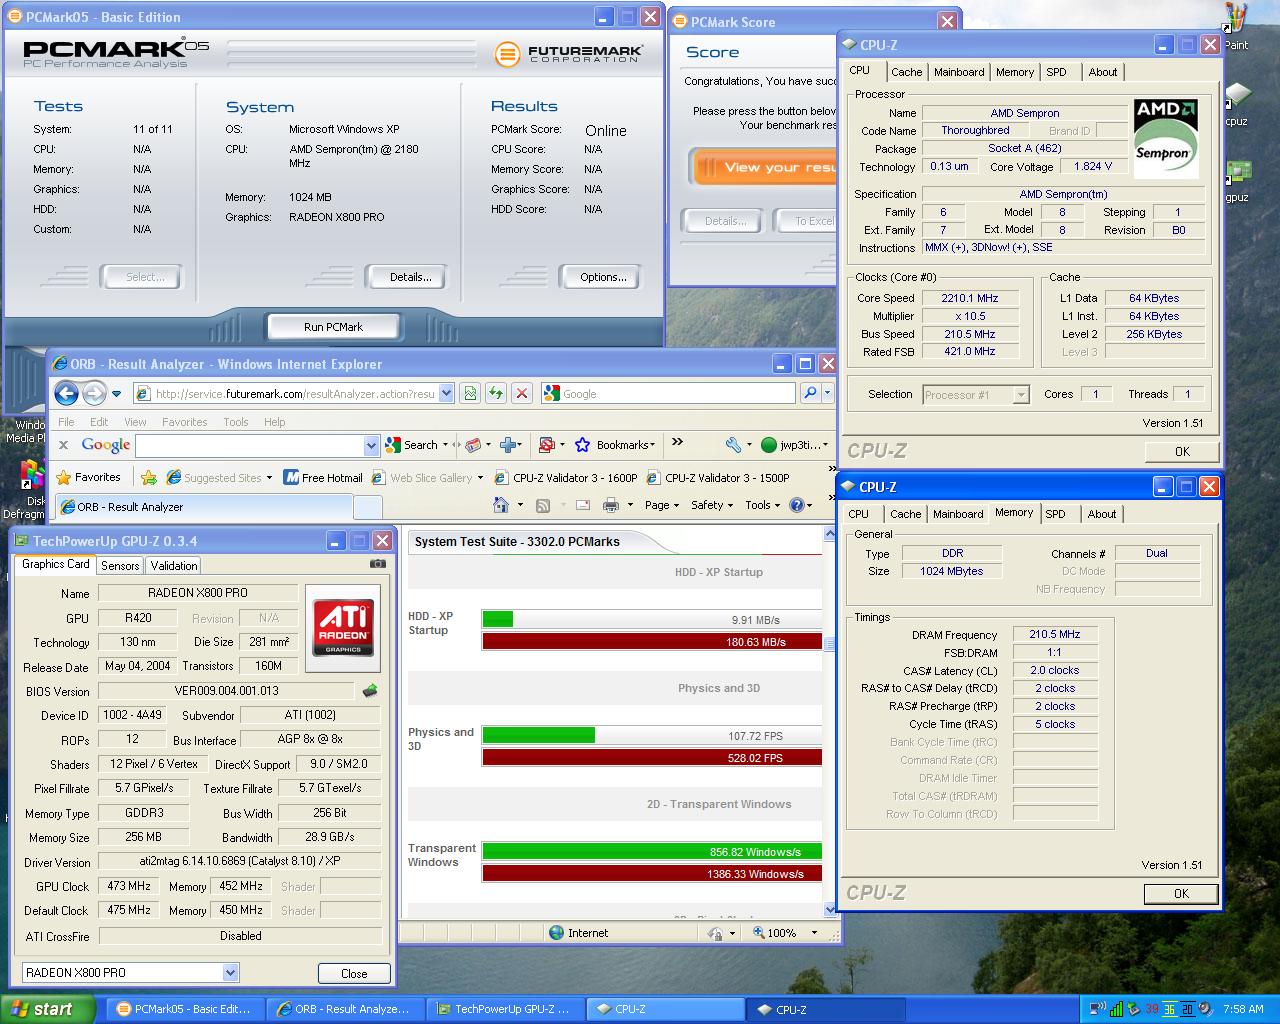Click the popup blocker icon in Google toolbar
This screenshot has height=1024, width=1280.
(546, 445)
